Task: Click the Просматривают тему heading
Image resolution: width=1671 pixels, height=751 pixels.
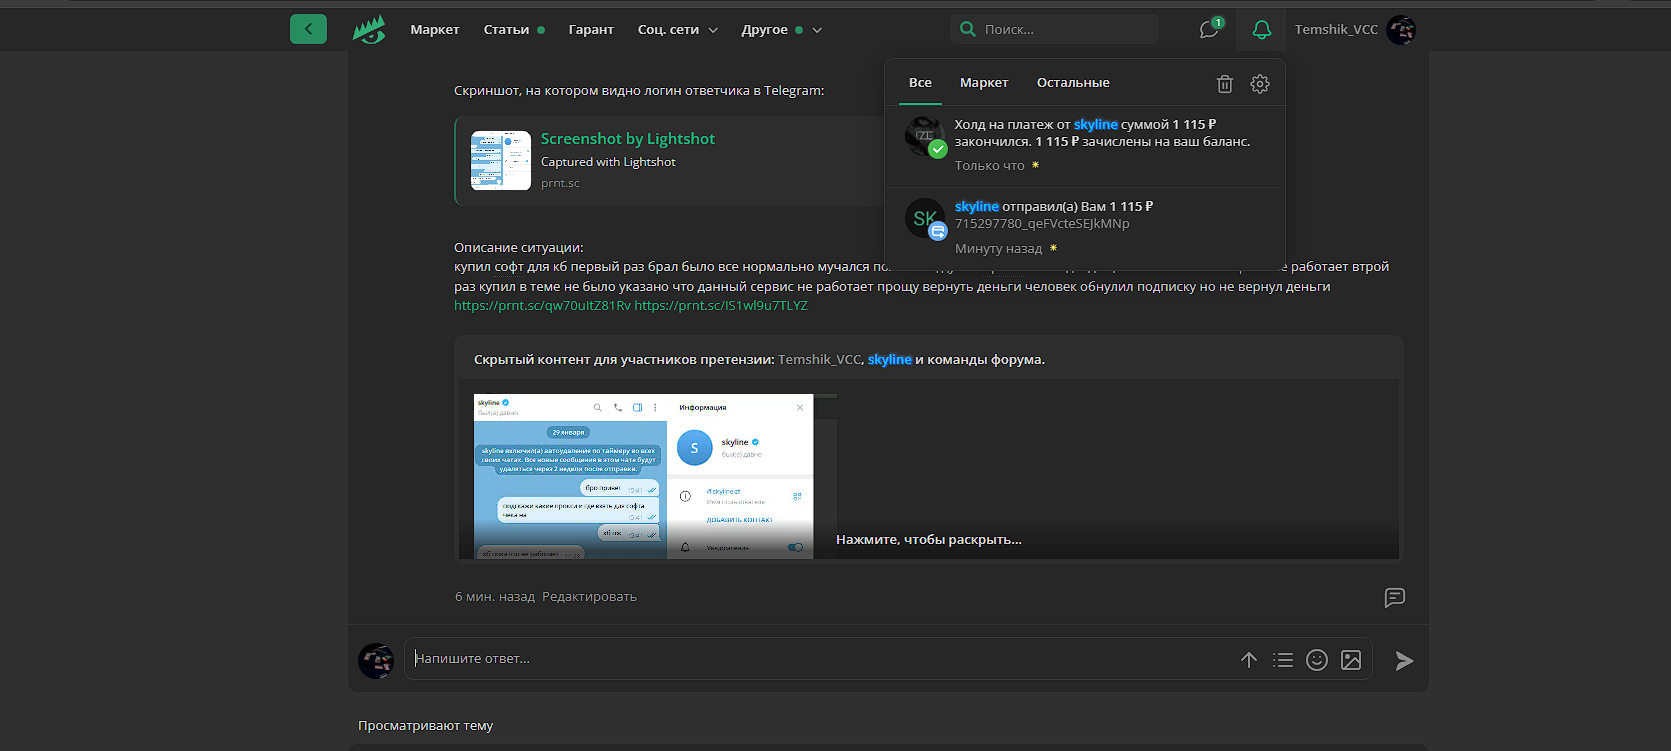Action: pyautogui.click(x=425, y=726)
